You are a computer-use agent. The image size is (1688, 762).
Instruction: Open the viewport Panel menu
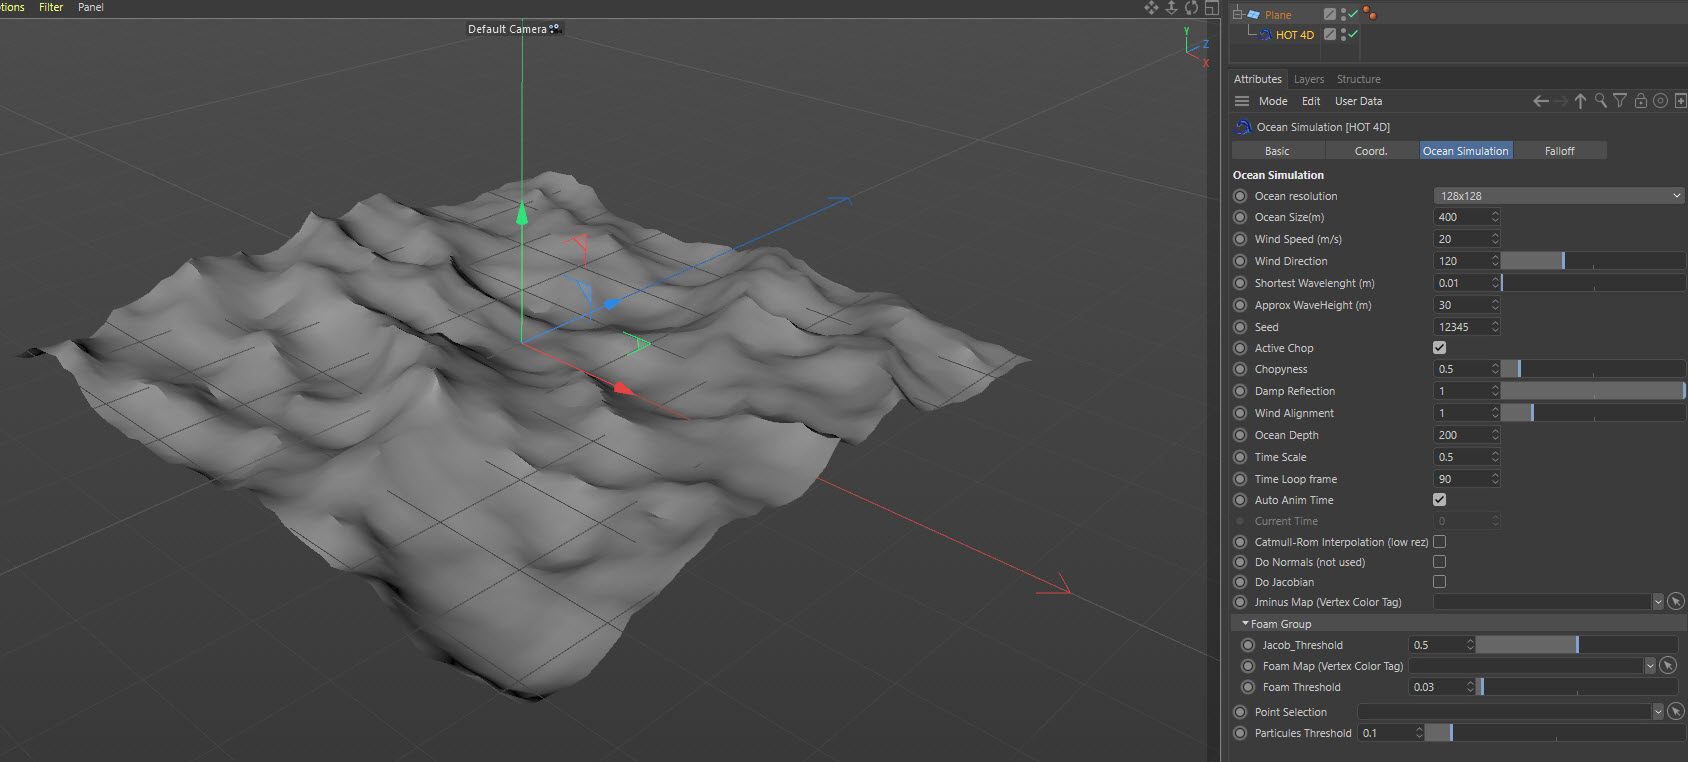(x=91, y=7)
